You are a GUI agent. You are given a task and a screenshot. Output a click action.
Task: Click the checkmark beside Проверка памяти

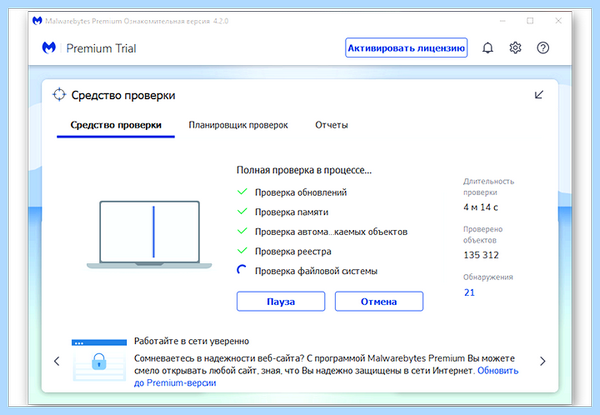coord(242,211)
